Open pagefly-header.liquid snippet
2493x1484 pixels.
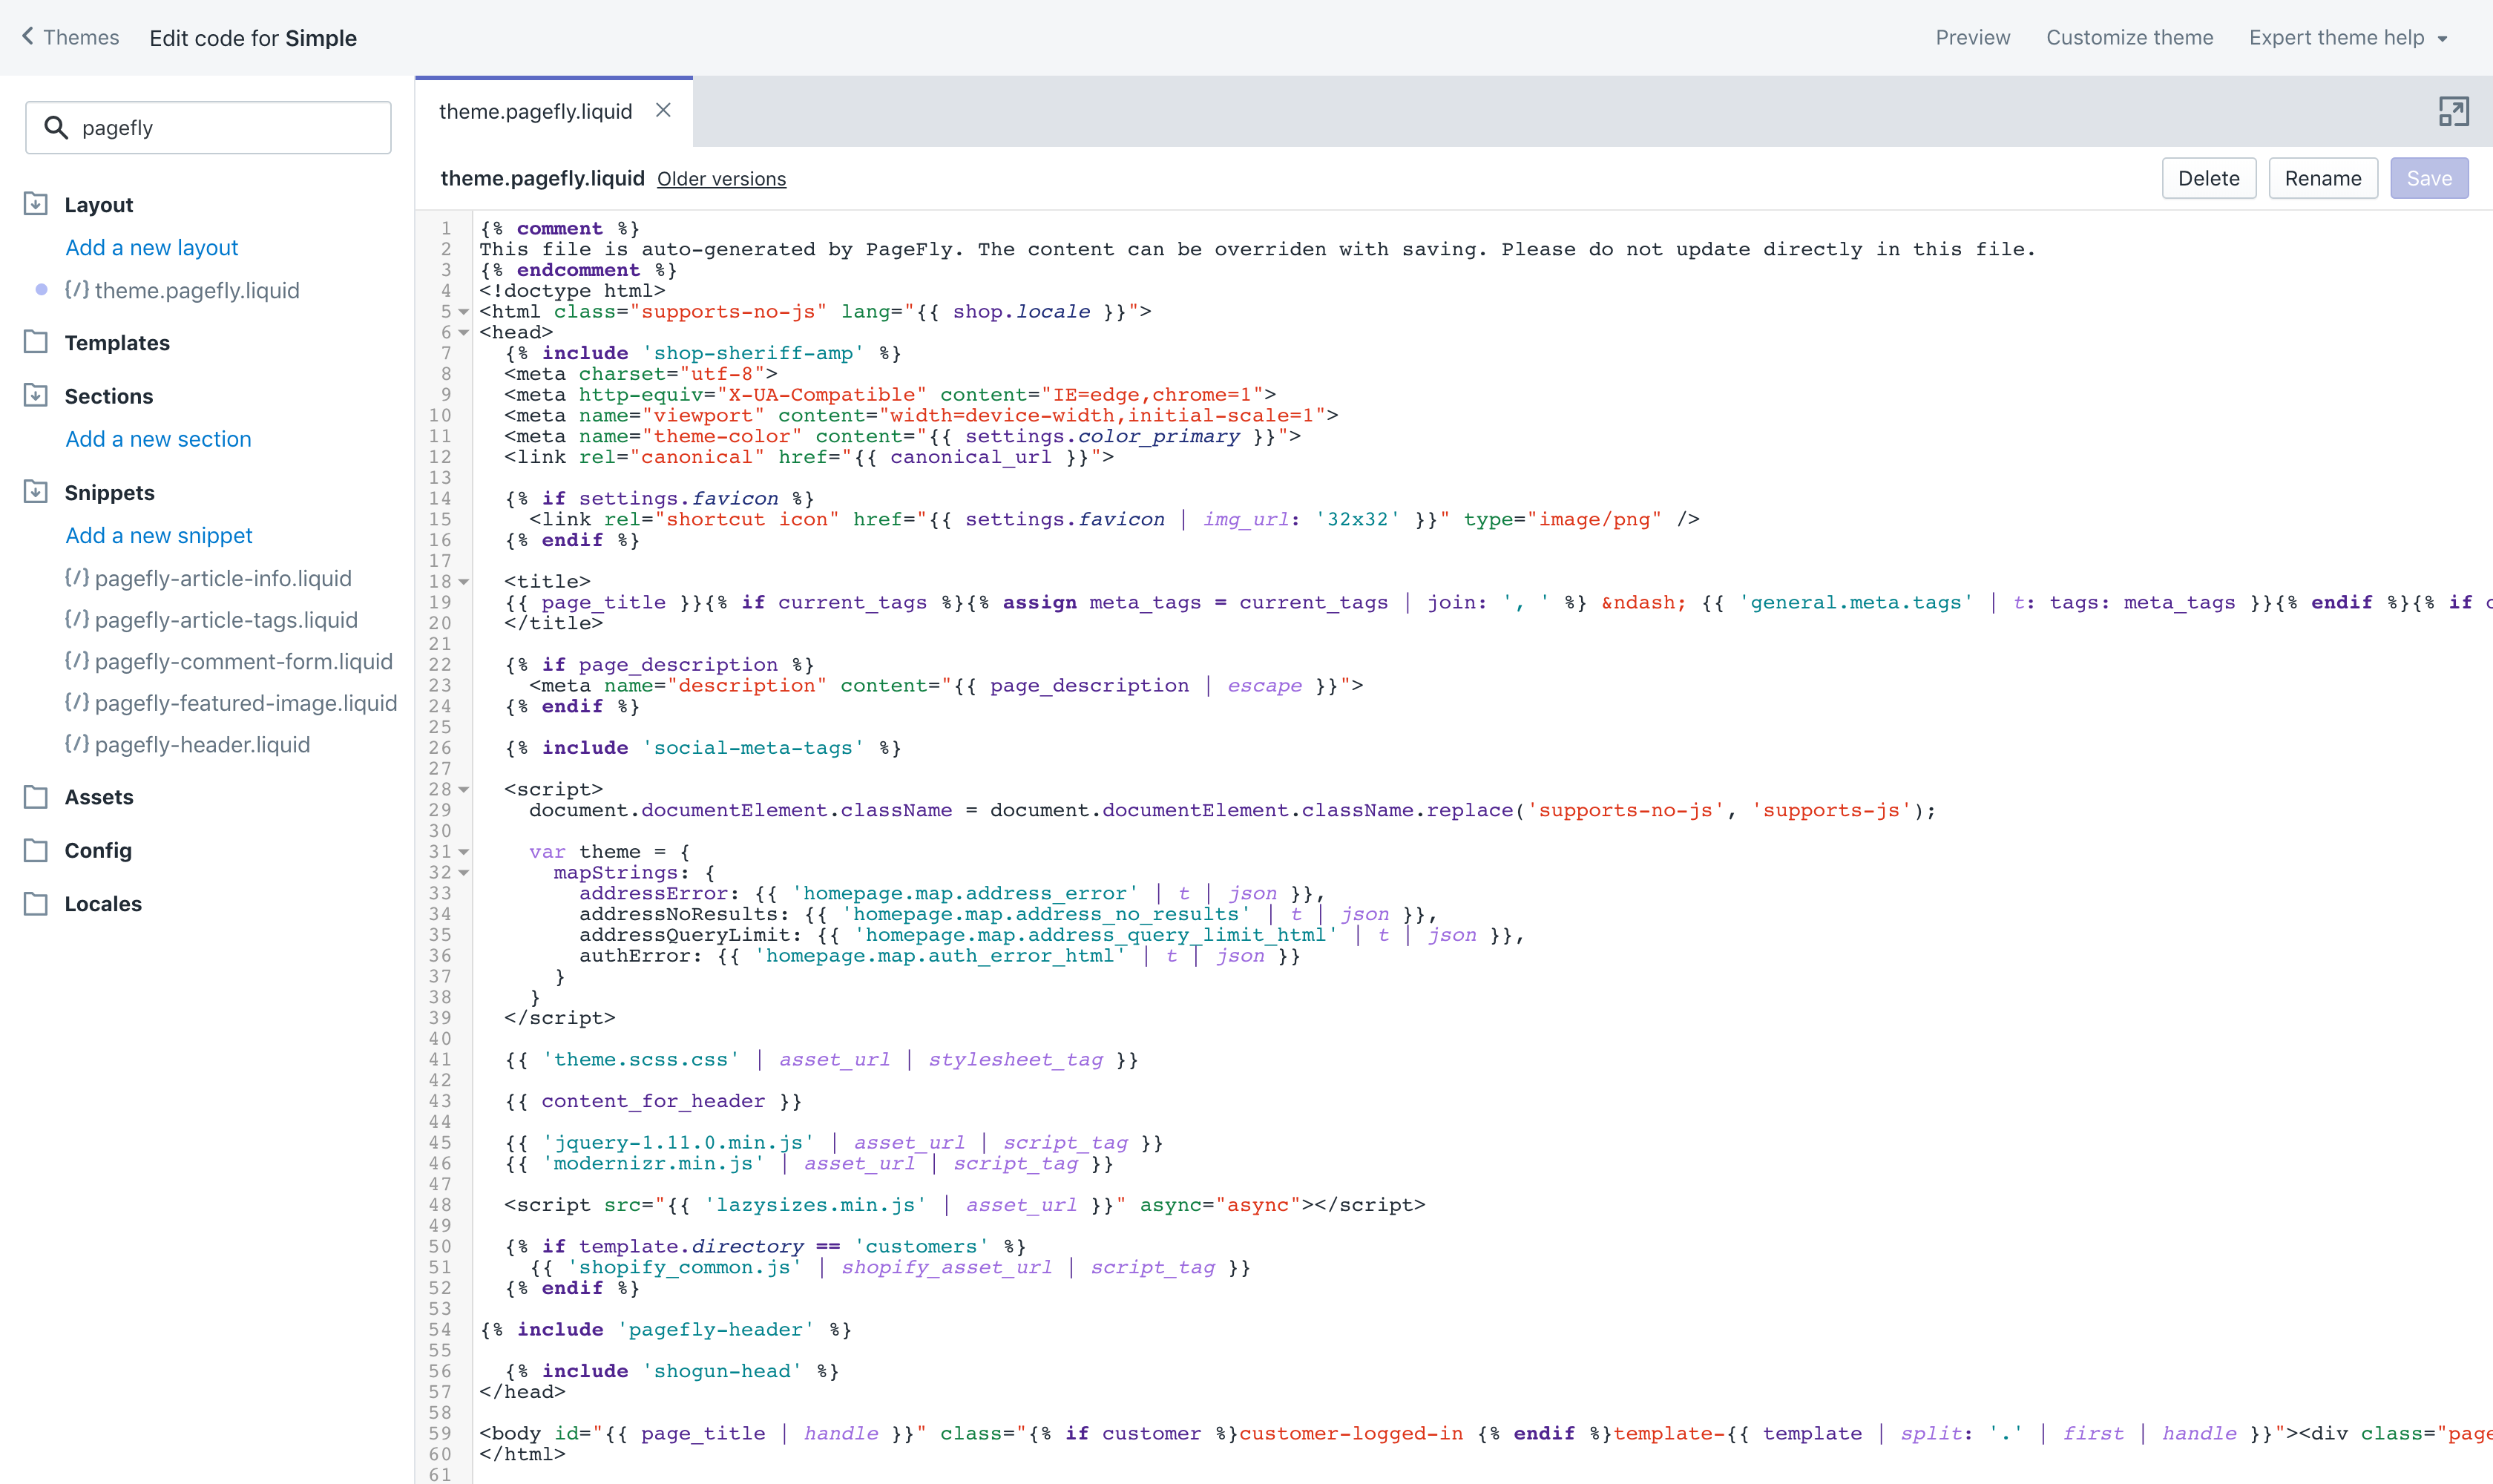tap(202, 745)
